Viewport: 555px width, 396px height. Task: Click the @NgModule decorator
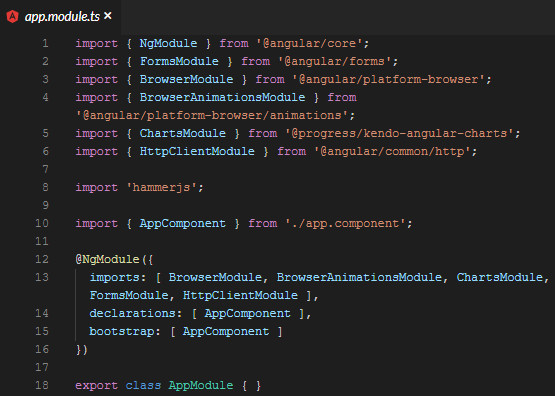(107, 260)
